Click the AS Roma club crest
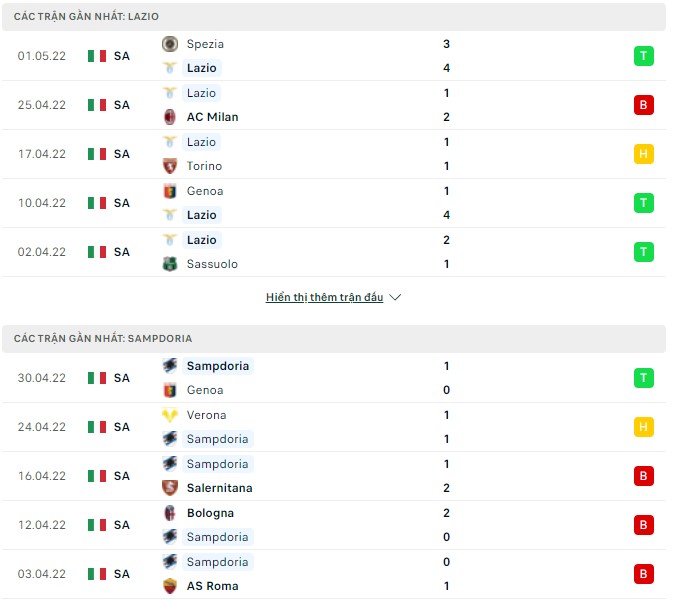The width and height of the screenshot is (675, 600). point(170,586)
